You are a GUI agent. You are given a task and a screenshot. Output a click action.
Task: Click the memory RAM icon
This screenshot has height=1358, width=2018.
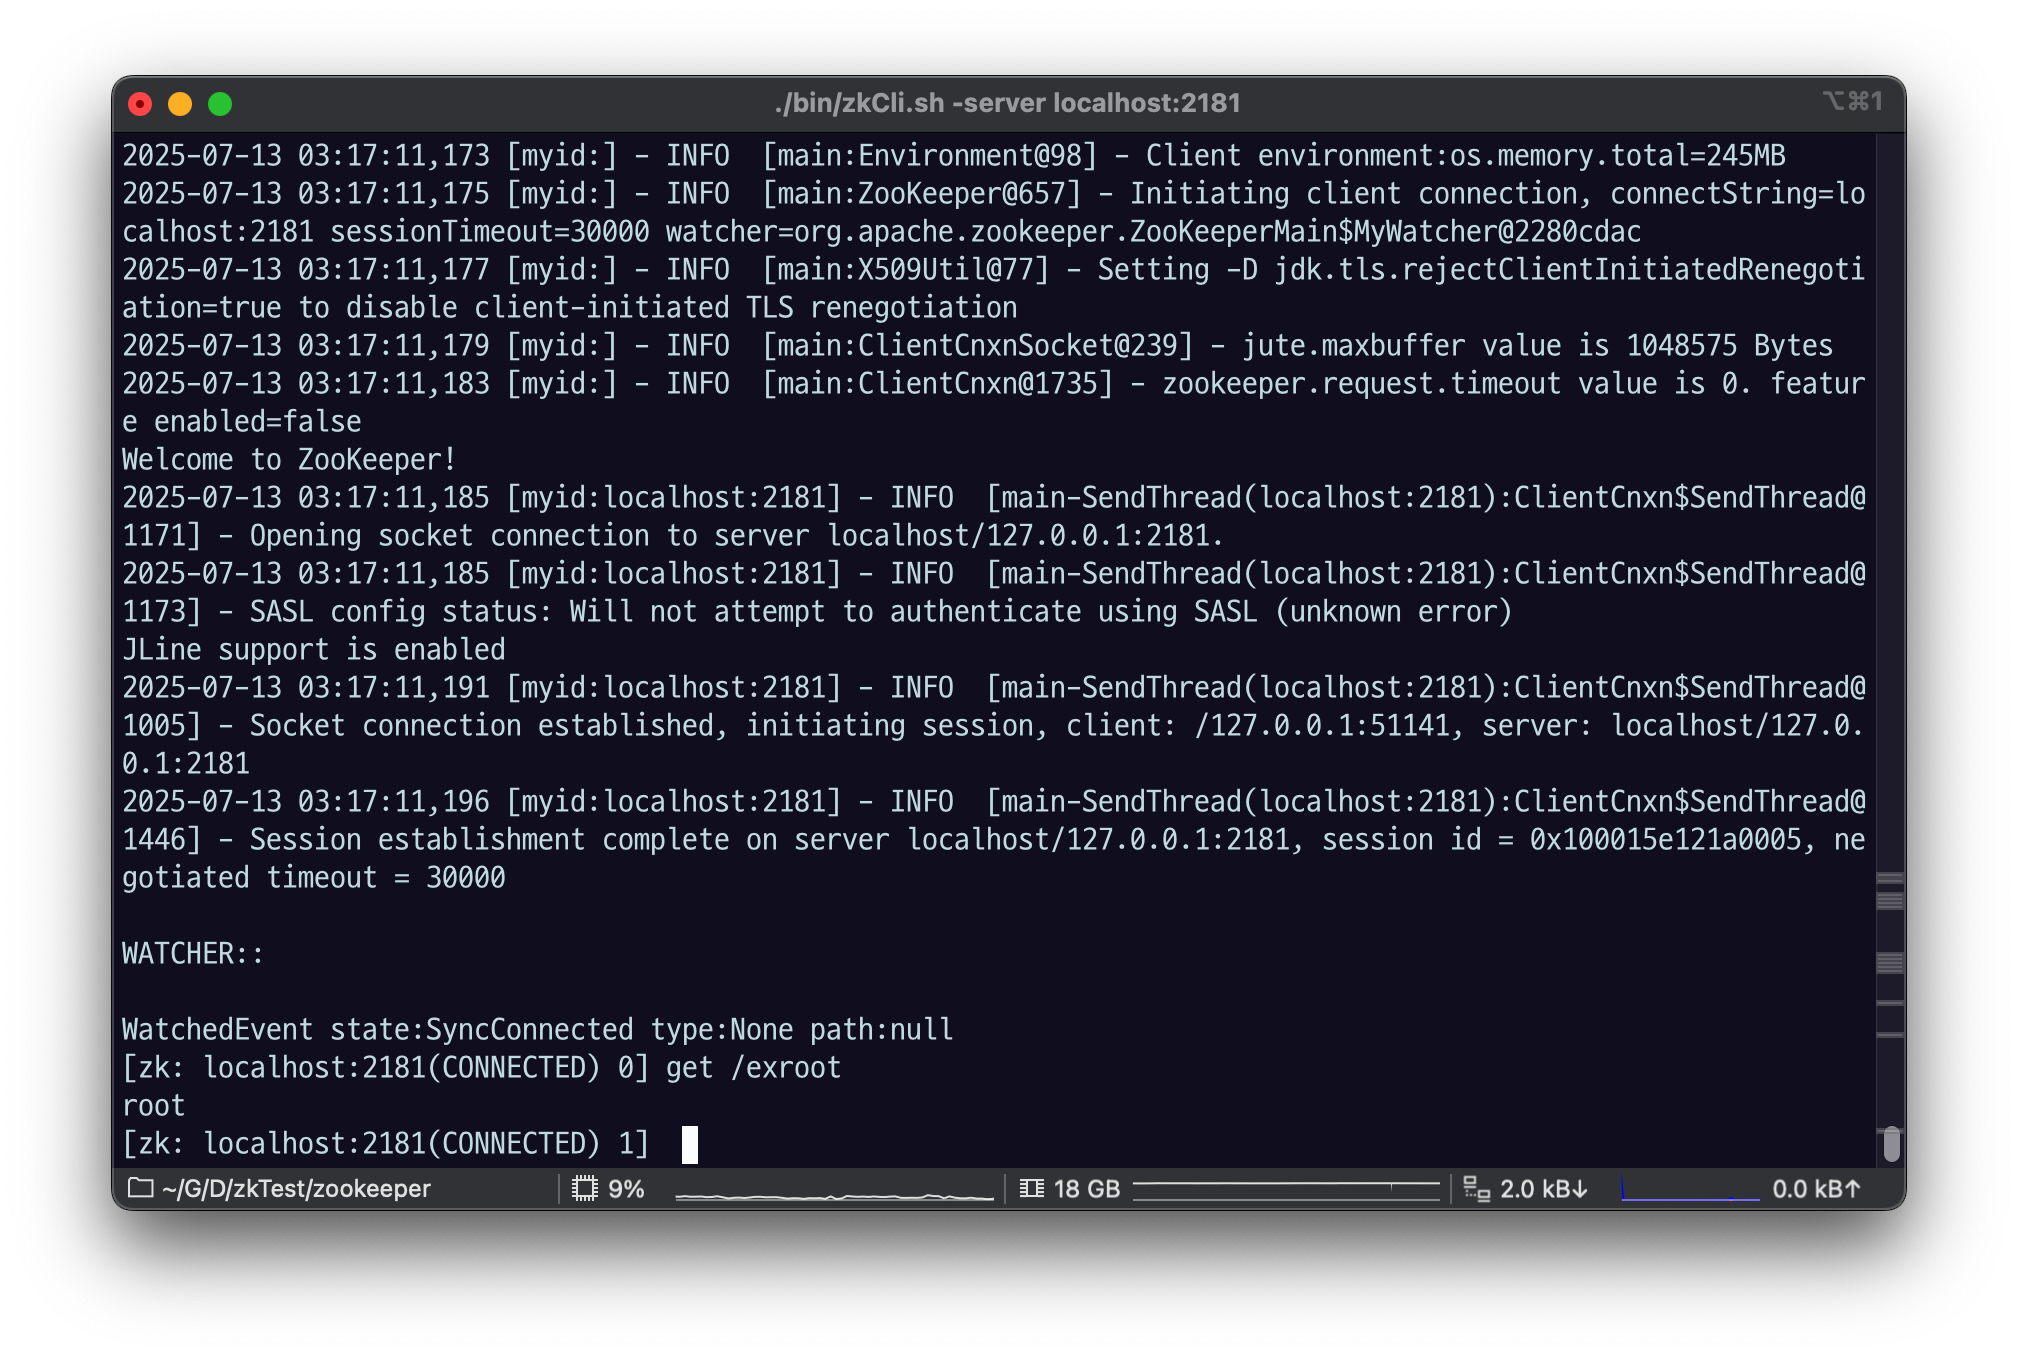1031,1188
